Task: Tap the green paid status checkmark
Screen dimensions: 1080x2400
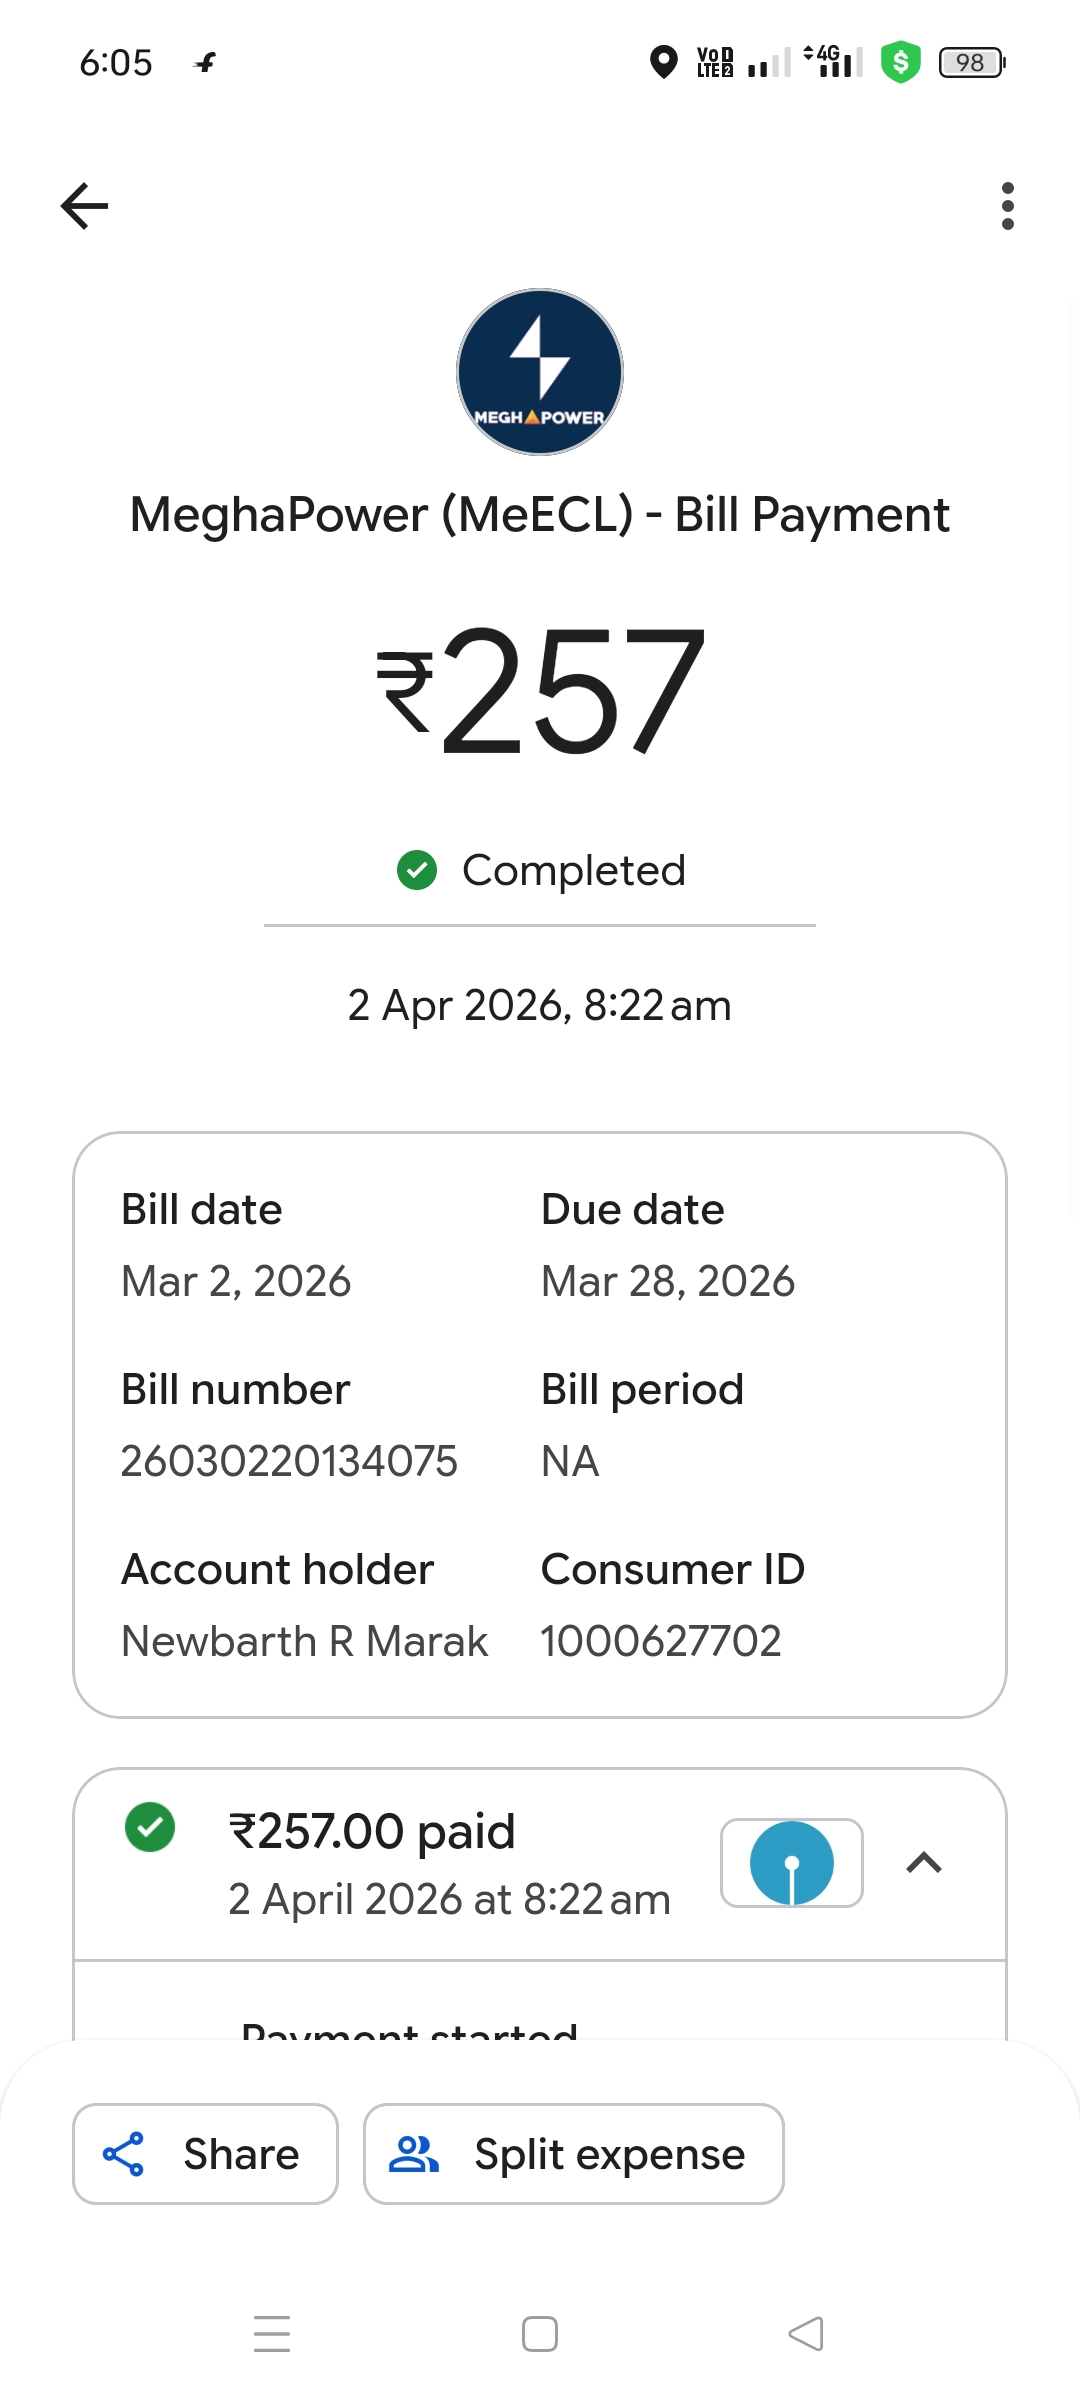Action: pyautogui.click(x=150, y=1827)
